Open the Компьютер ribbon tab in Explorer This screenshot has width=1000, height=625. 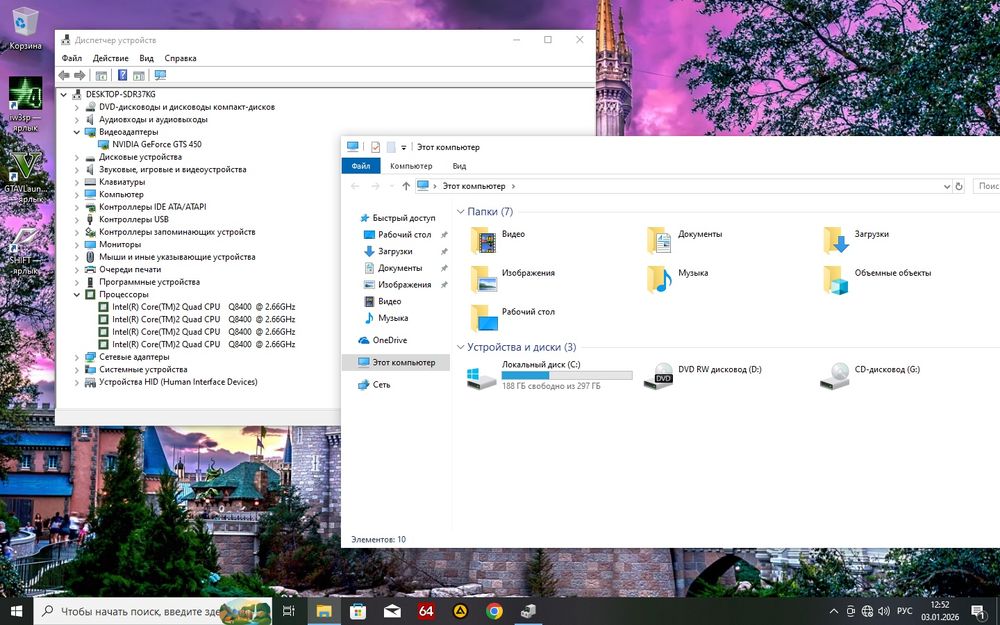[x=411, y=166]
